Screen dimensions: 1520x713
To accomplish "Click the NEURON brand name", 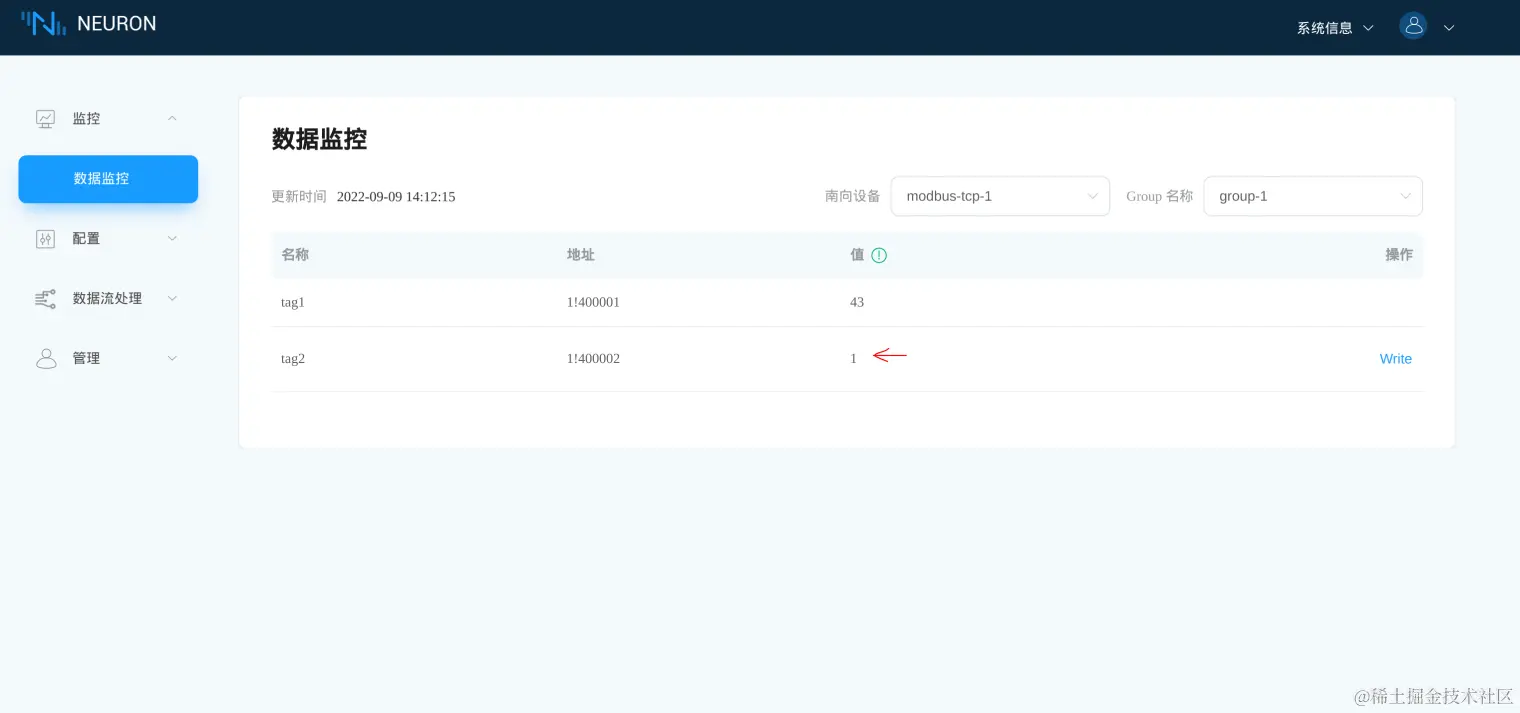I will point(117,24).
